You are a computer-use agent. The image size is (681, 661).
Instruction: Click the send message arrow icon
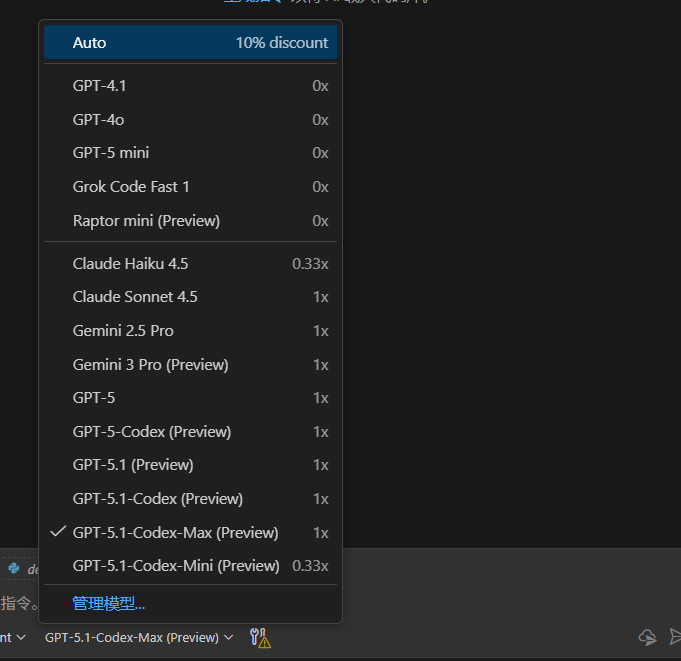point(675,637)
